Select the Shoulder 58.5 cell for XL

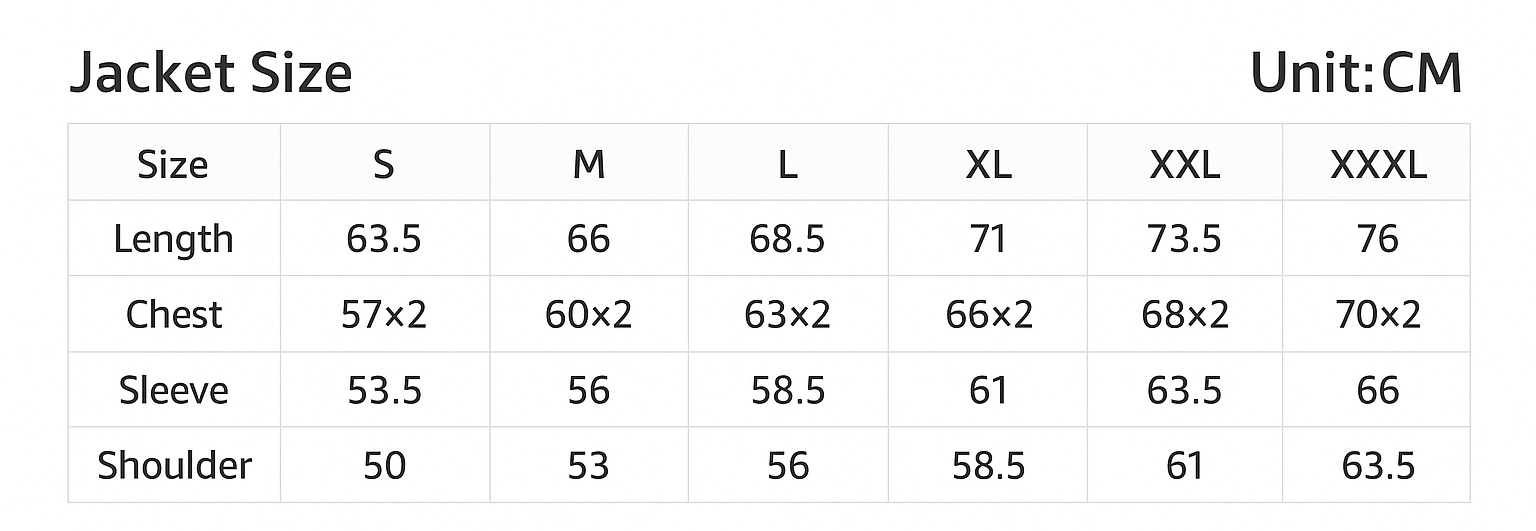988,466
